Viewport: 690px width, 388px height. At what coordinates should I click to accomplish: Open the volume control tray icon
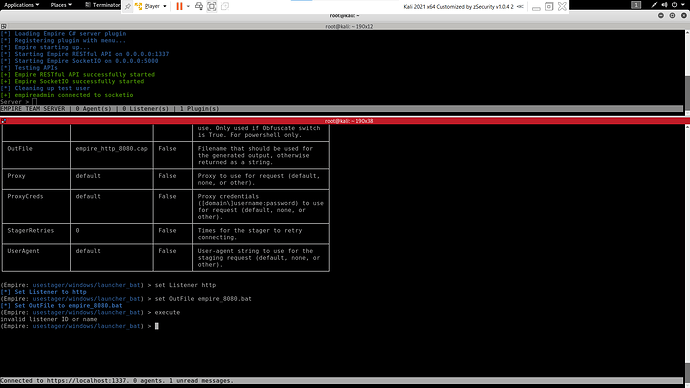[664, 5]
